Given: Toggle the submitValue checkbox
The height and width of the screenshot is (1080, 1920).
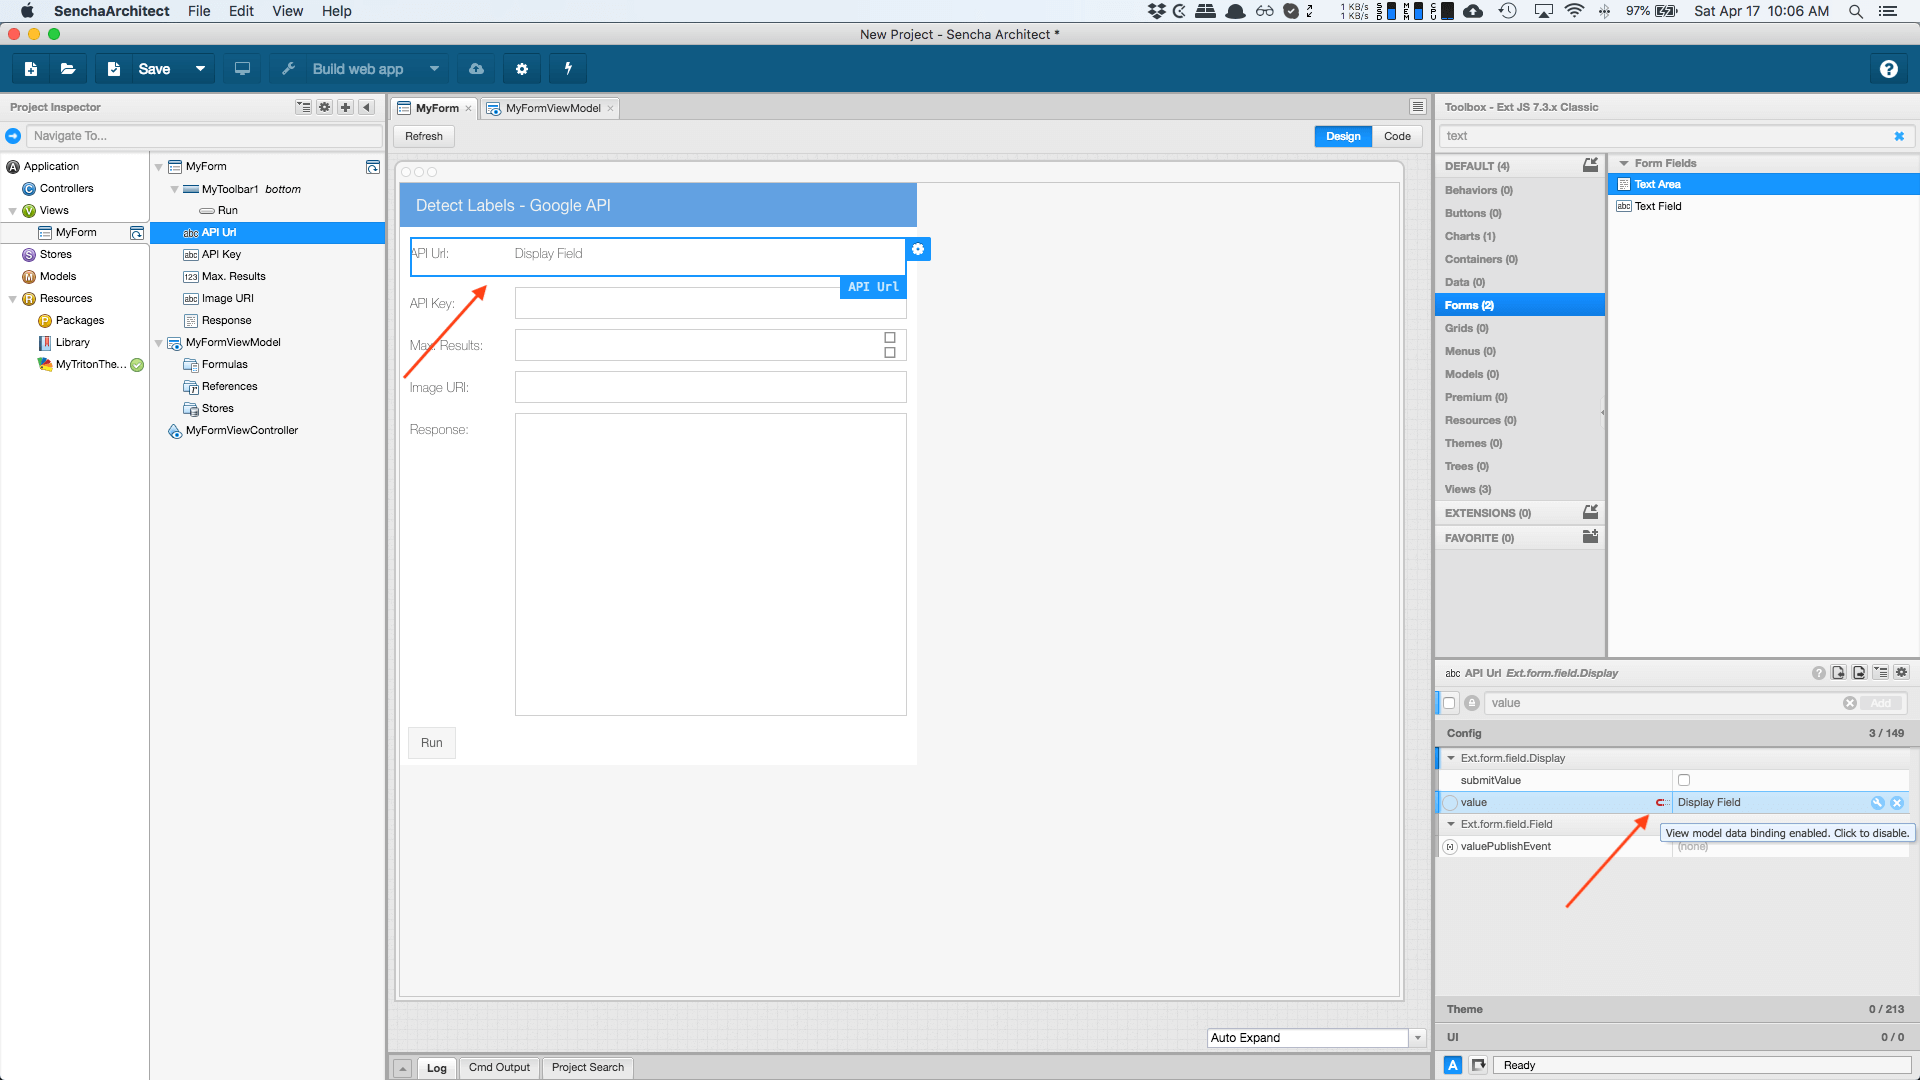Looking at the screenshot, I should point(1684,780).
